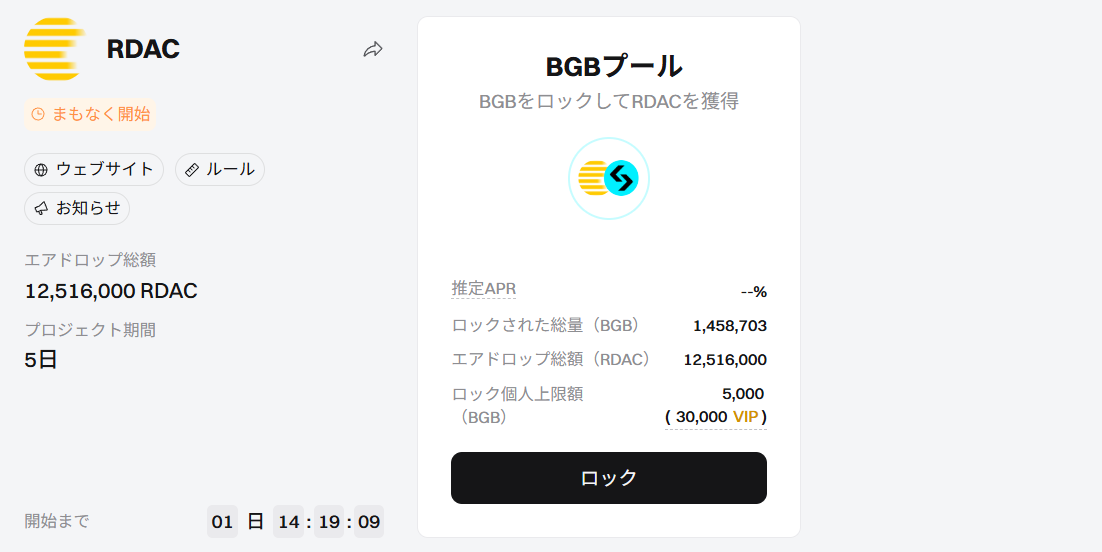
Task: Open the ルール rules button
Action: click(x=220, y=169)
